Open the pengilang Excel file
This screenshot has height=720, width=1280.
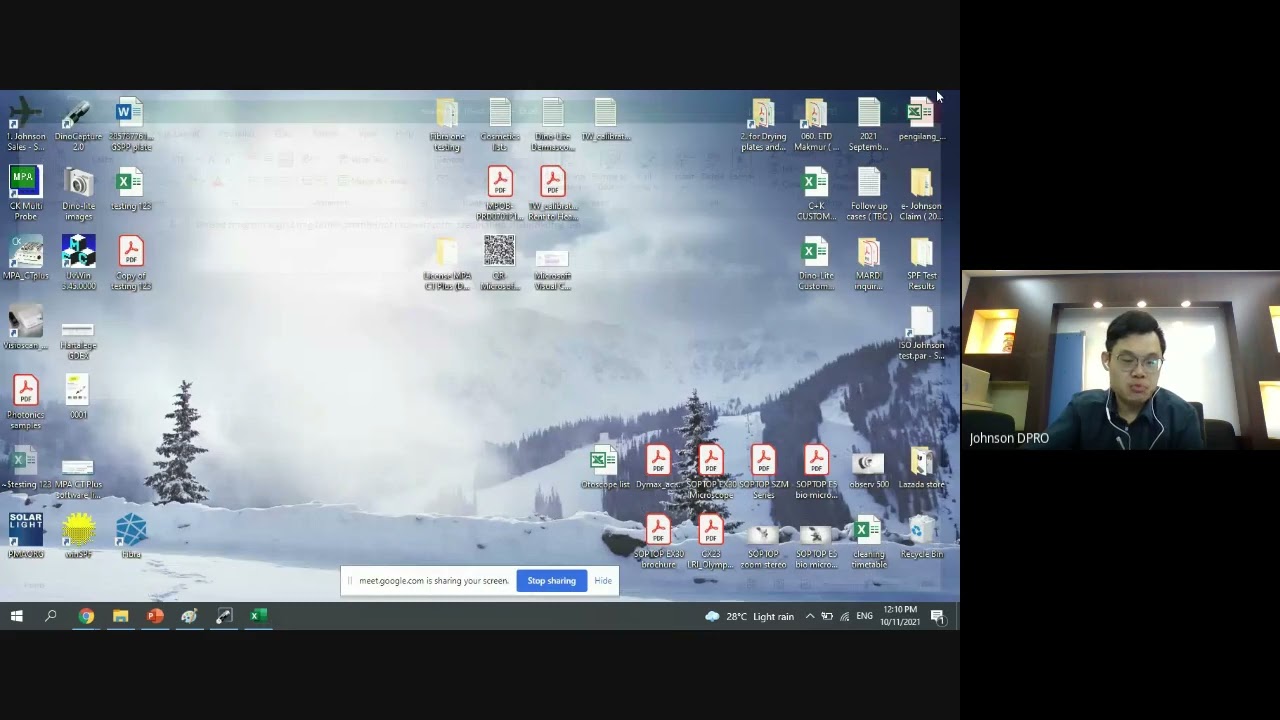[921, 120]
